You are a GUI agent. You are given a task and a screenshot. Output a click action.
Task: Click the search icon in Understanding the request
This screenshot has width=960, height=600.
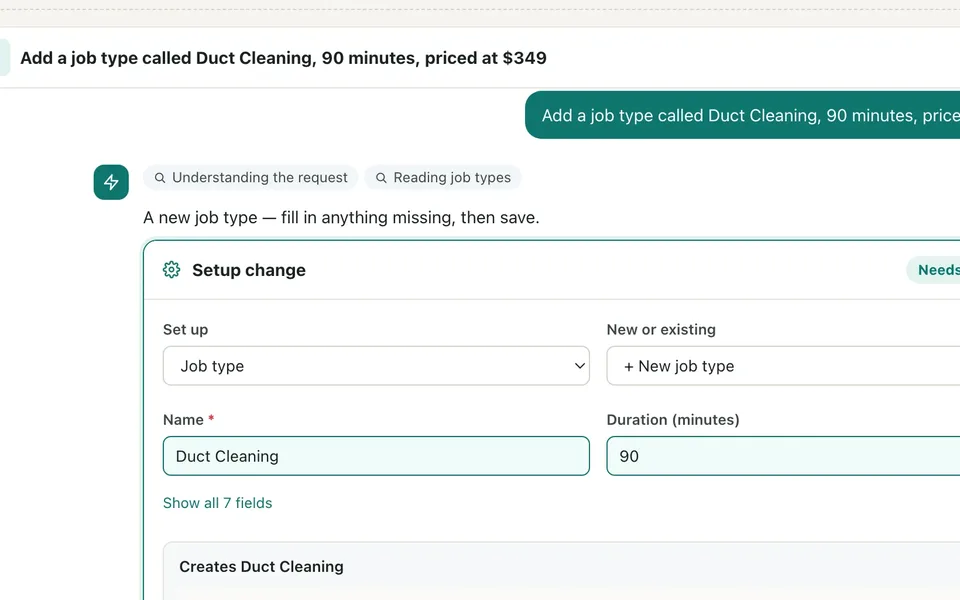pos(160,178)
